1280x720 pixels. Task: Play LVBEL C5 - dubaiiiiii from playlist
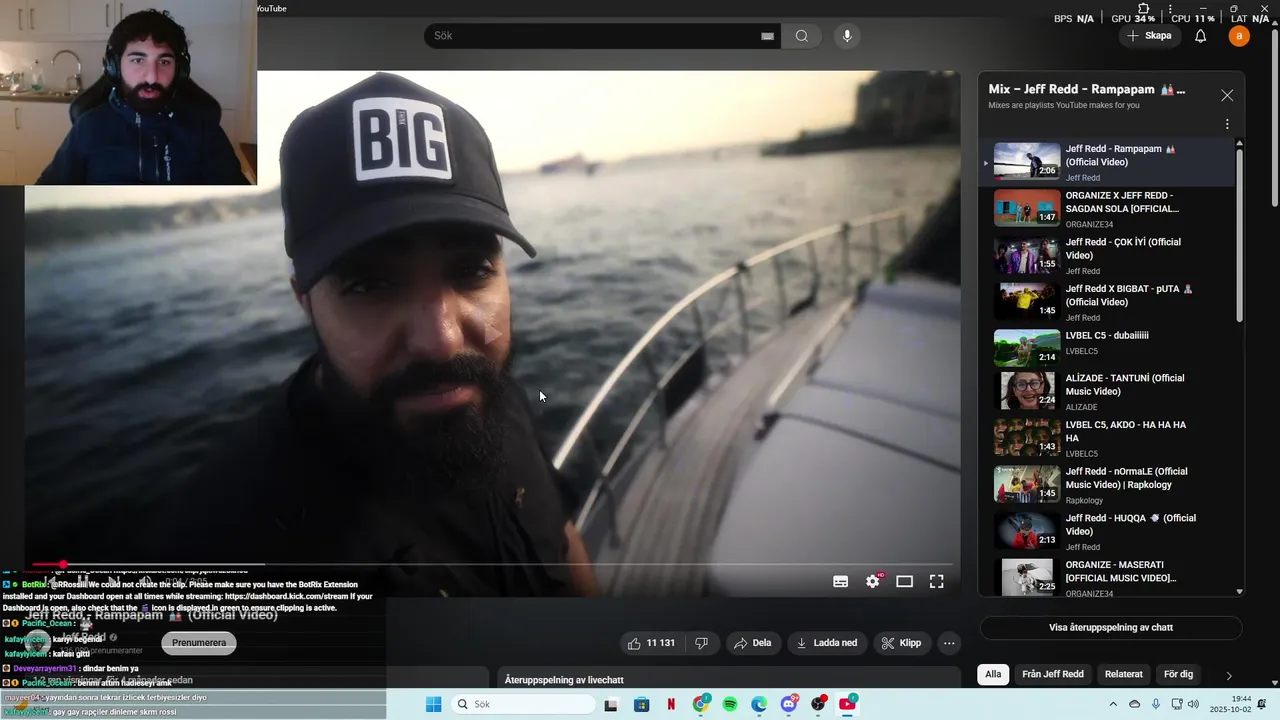tap(1108, 347)
